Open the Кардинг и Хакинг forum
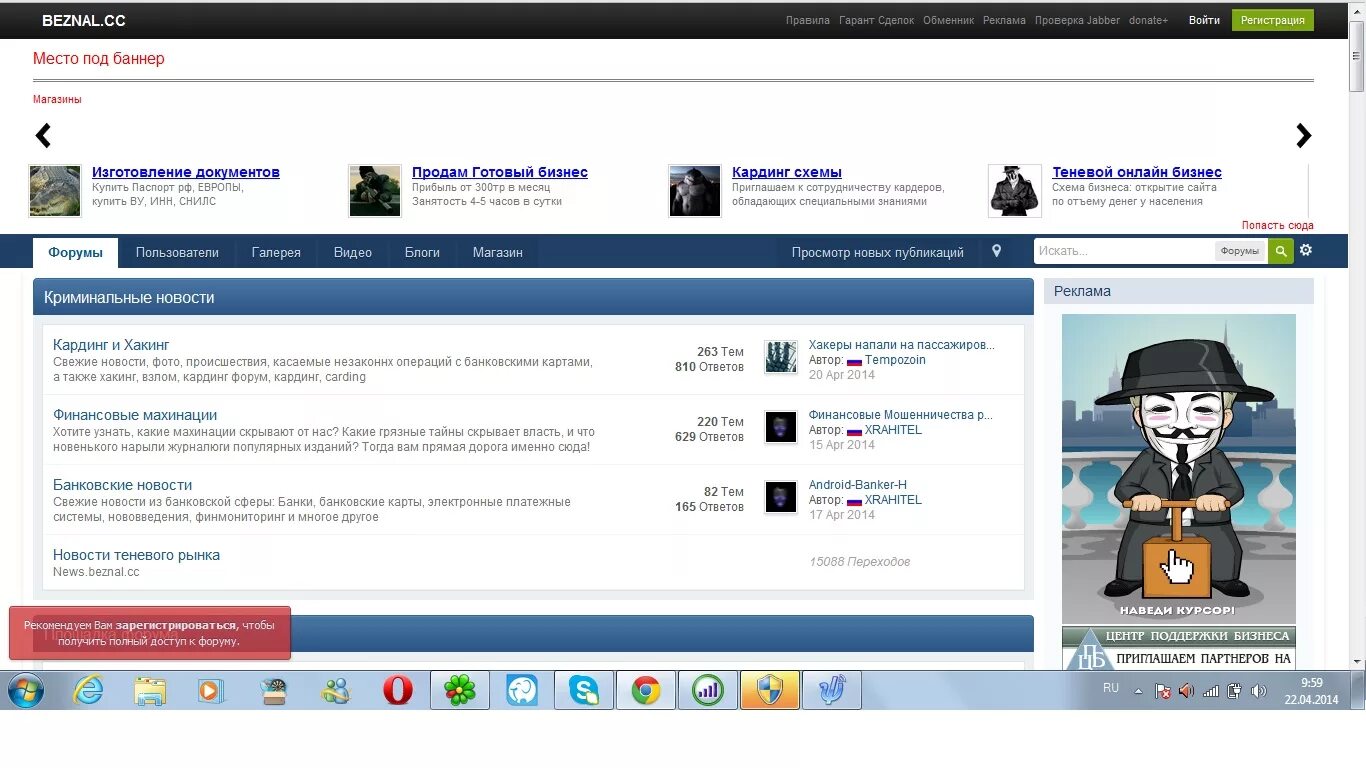This screenshot has height=768, width=1366. click(x=111, y=345)
